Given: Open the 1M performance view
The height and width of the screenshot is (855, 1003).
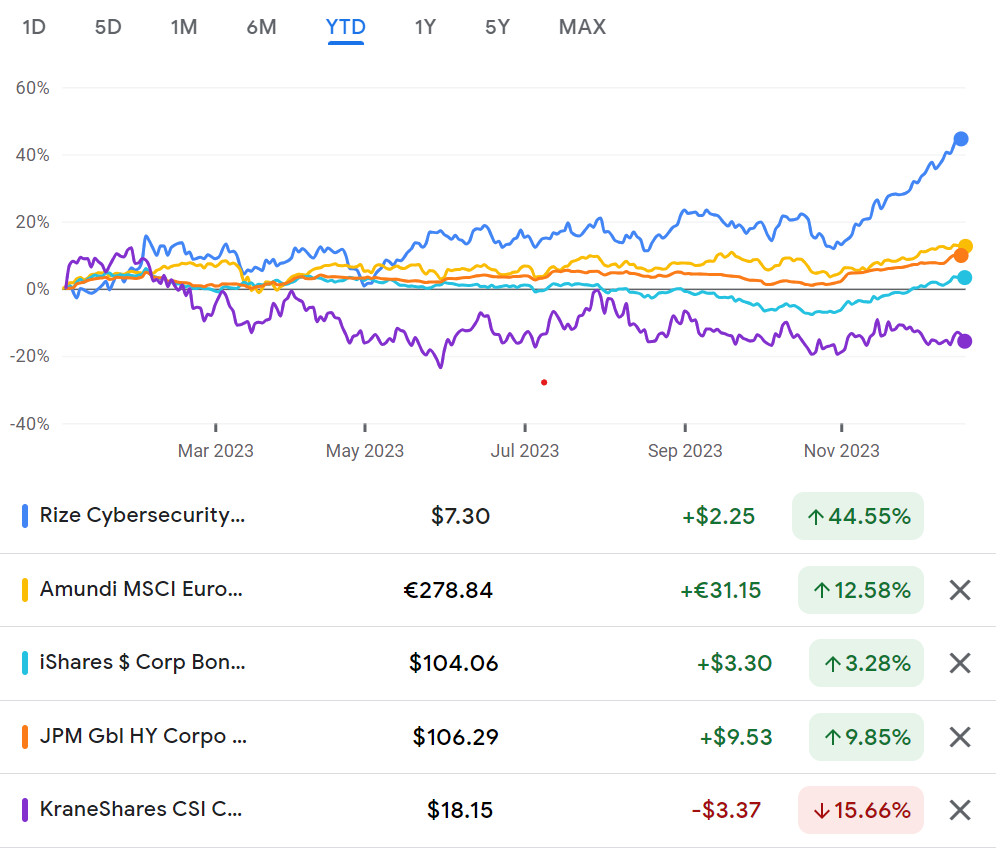Looking at the screenshot, I should coord(183,27).
